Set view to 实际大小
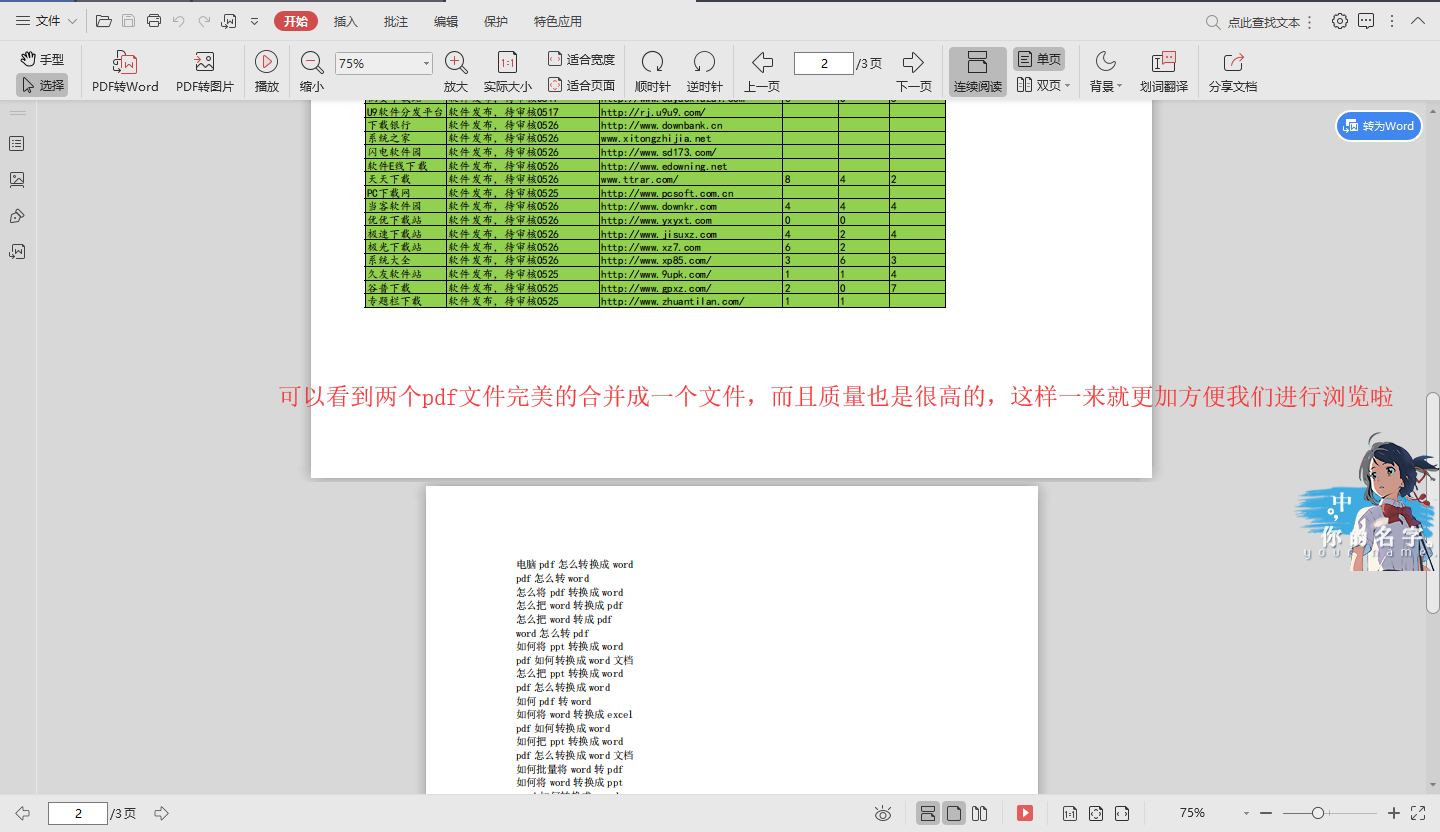 click(508, 72)
